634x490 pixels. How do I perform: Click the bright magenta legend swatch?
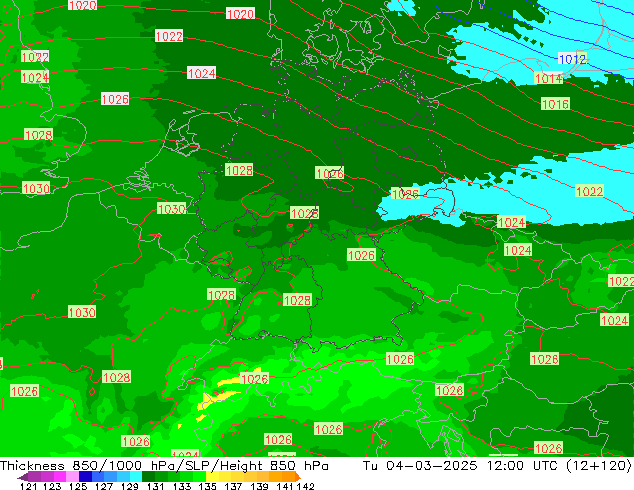pyautogui.click(x=59, y=477)
